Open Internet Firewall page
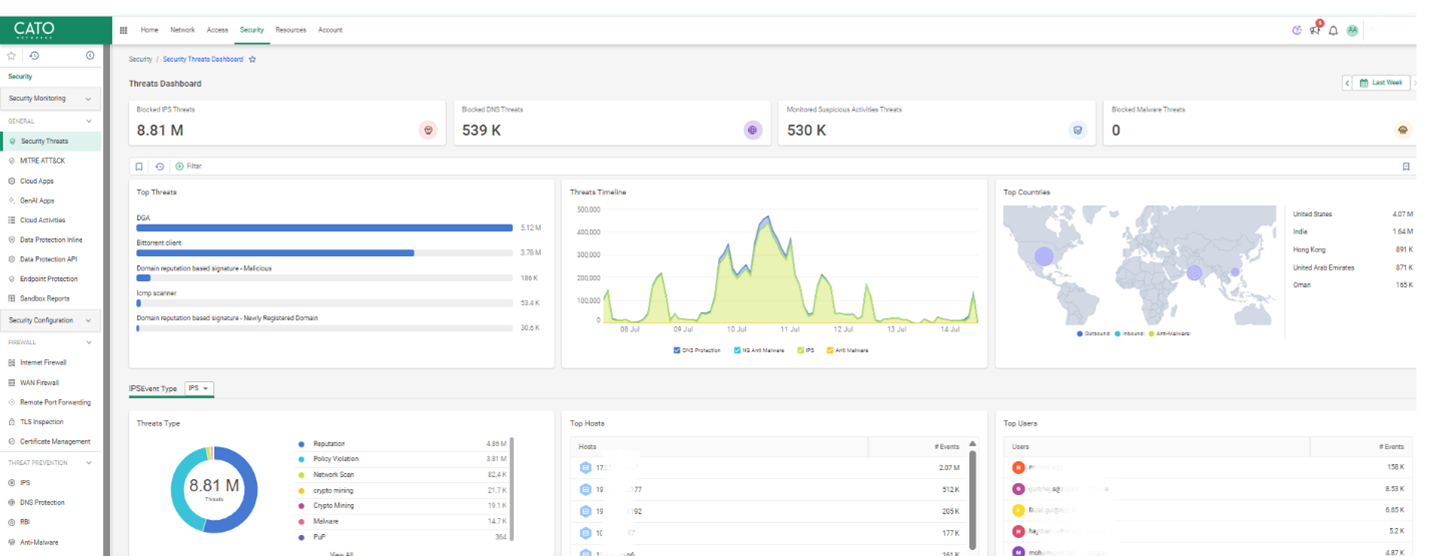The image size is (1430, 556). [x=43, y=362]
